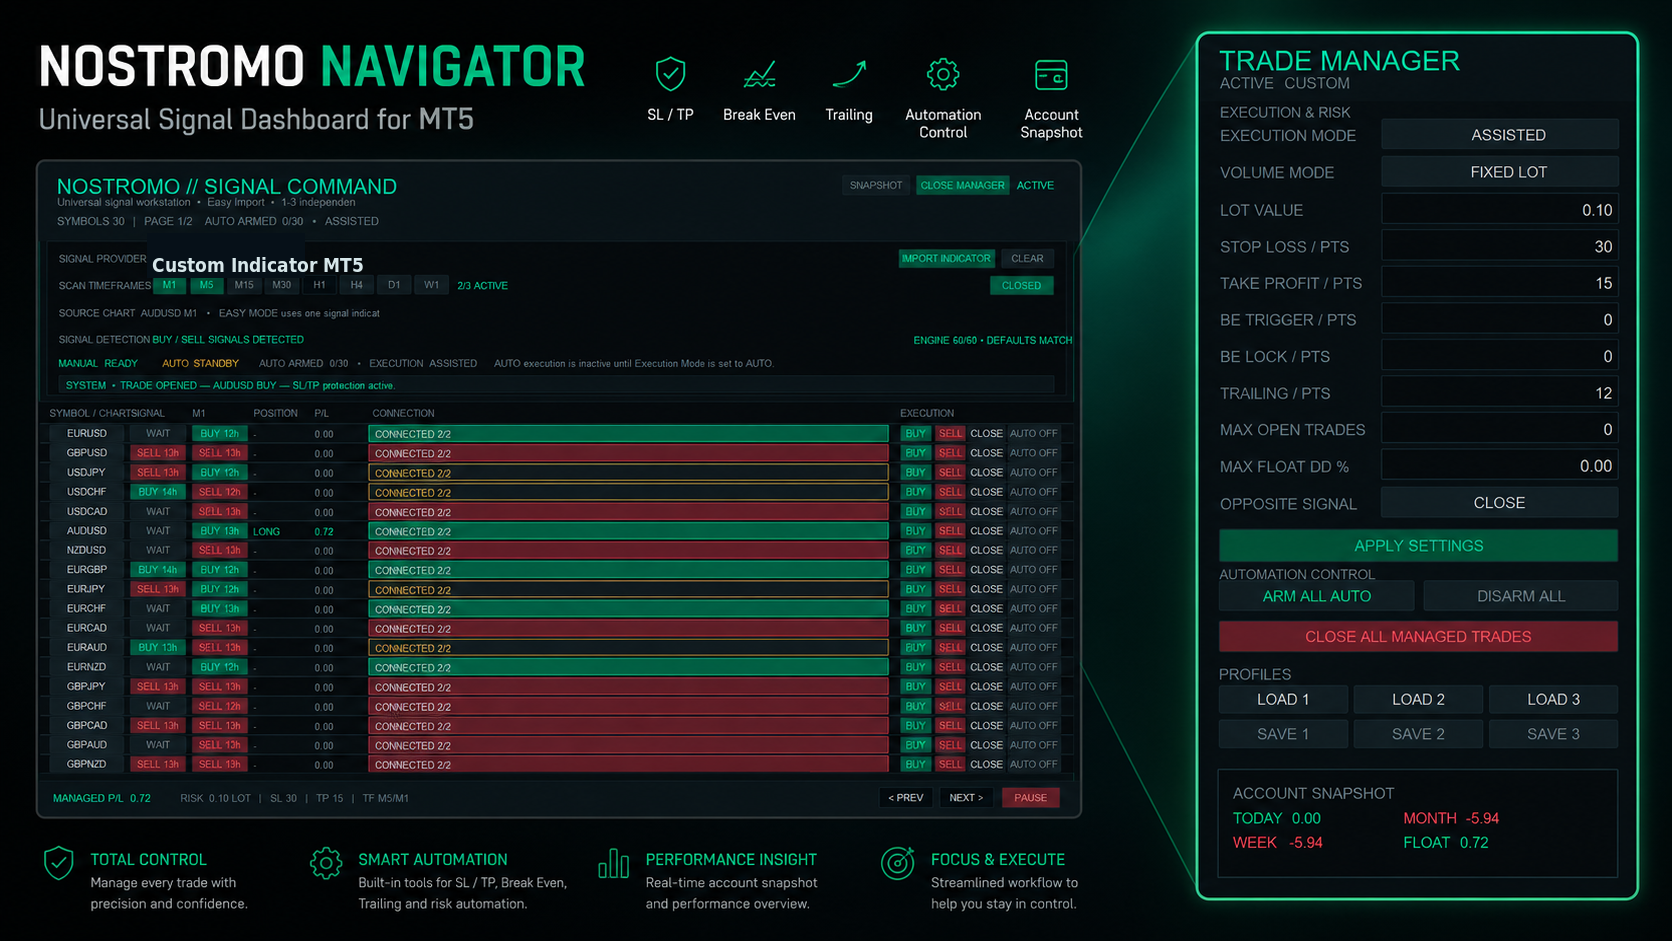Click the USDCHF symbol row label
Screen dimensions: 1672x941
pos(86,492)
